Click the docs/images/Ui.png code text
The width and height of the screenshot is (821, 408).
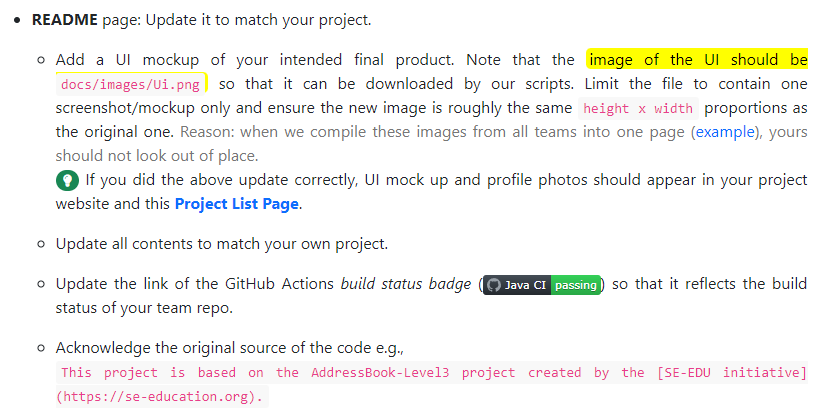tap(130, 85)
